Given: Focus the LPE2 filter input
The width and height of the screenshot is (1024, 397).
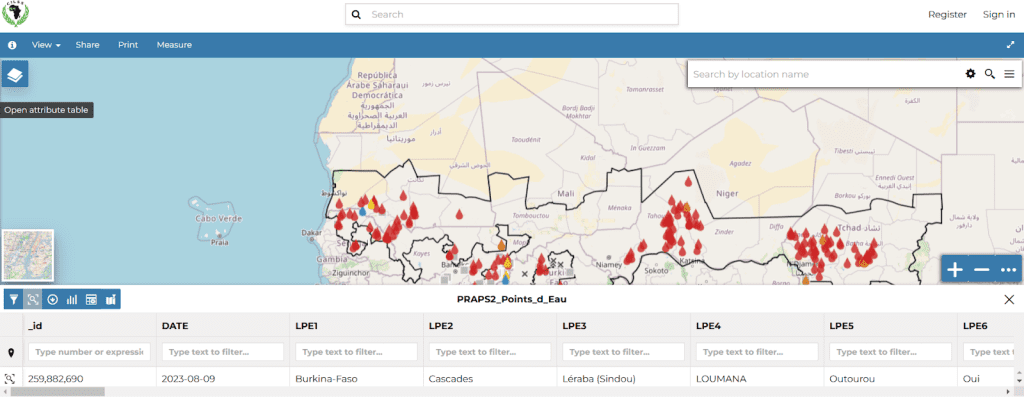Looking at the screenshot, I should [490, 352].
